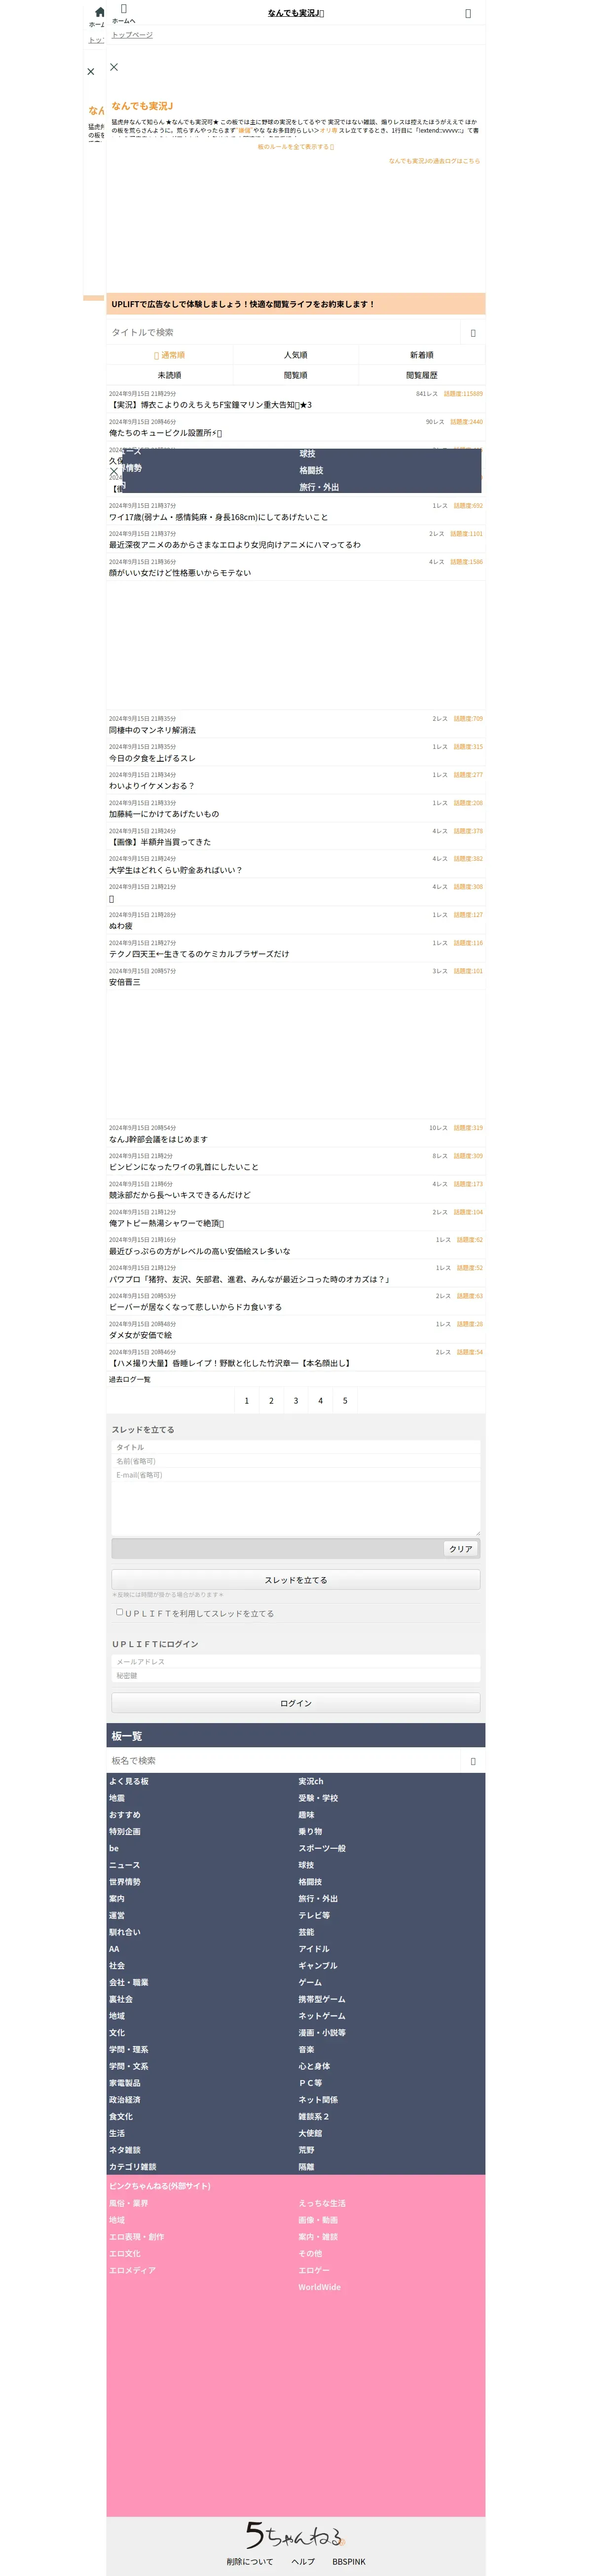Viewport: 592px width, 2576px height.
Task: Enable UPLIFTを利用してスレッドを立てる checkbox
Action: 119,1612
